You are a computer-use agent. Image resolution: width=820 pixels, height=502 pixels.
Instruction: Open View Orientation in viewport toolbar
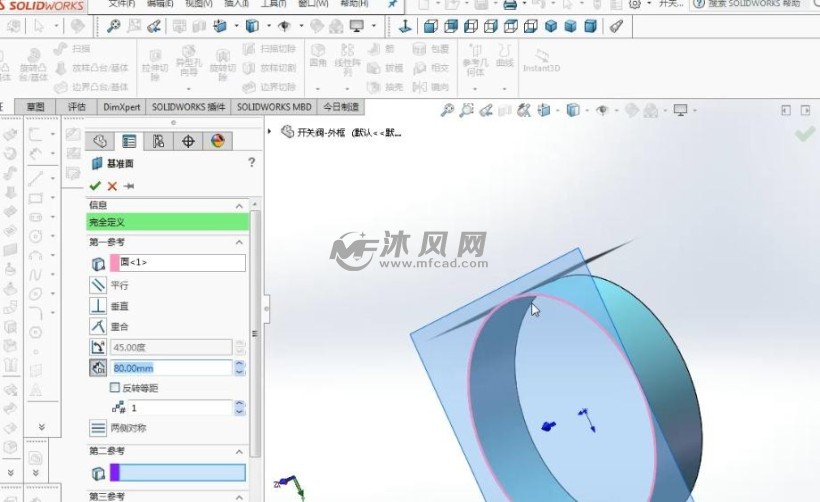[x=544, y=110]
